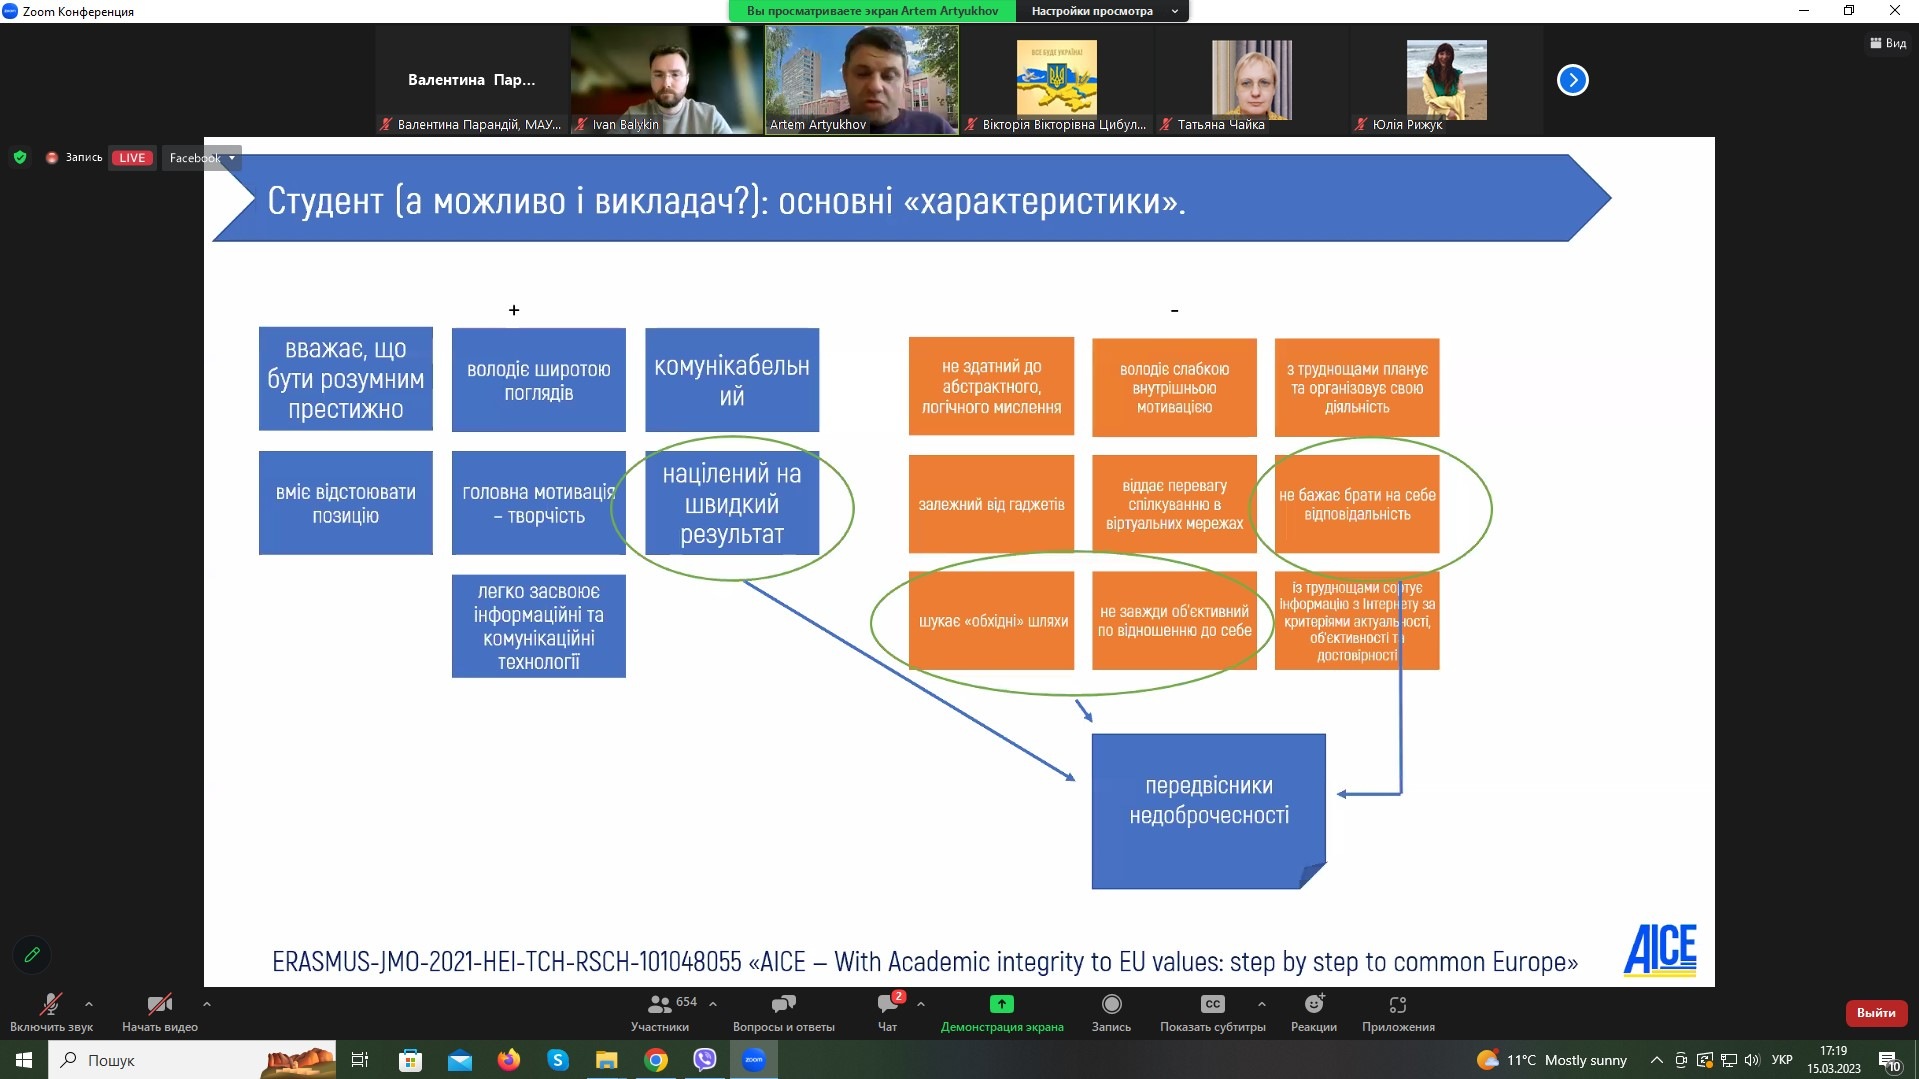Open the Participants panel icon
1919x1079 pixels.
click(659, 1005)
